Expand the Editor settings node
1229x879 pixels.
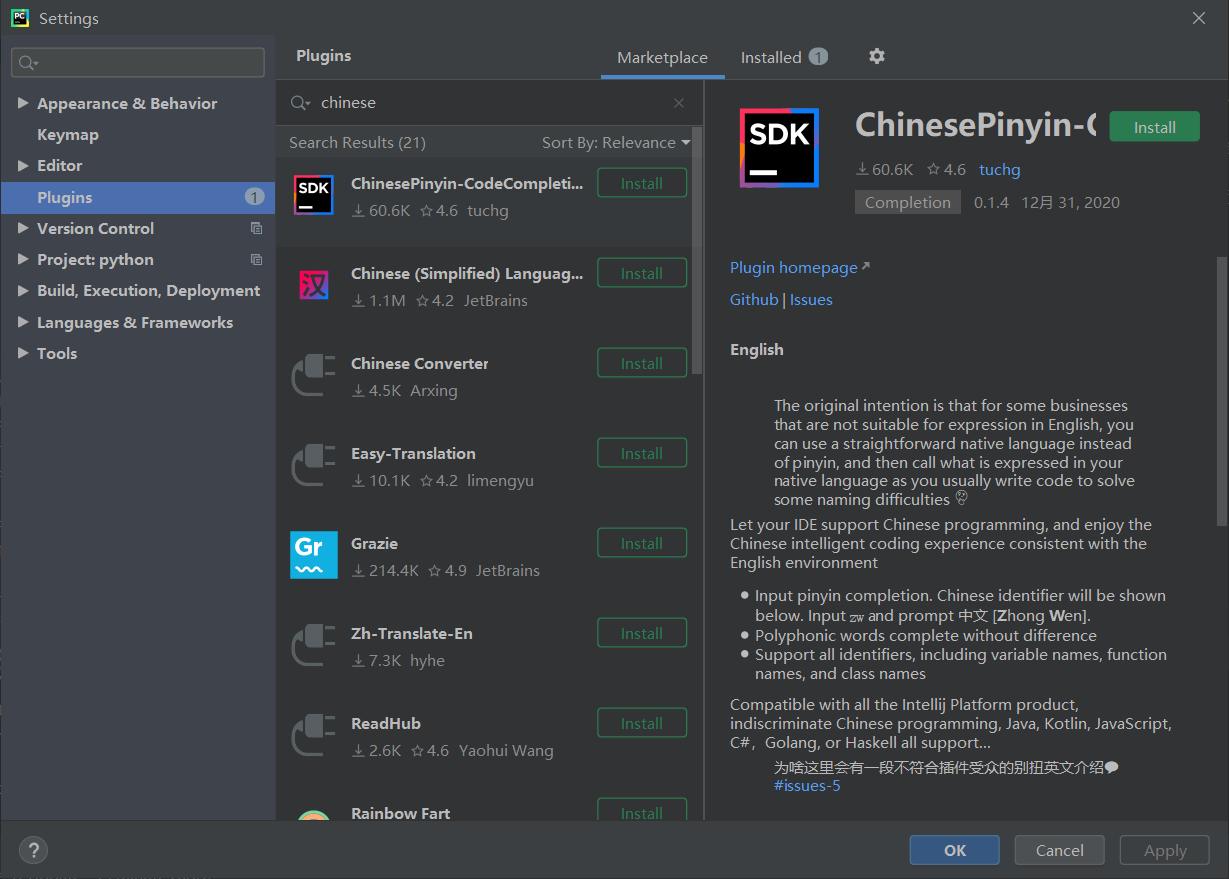23,165
